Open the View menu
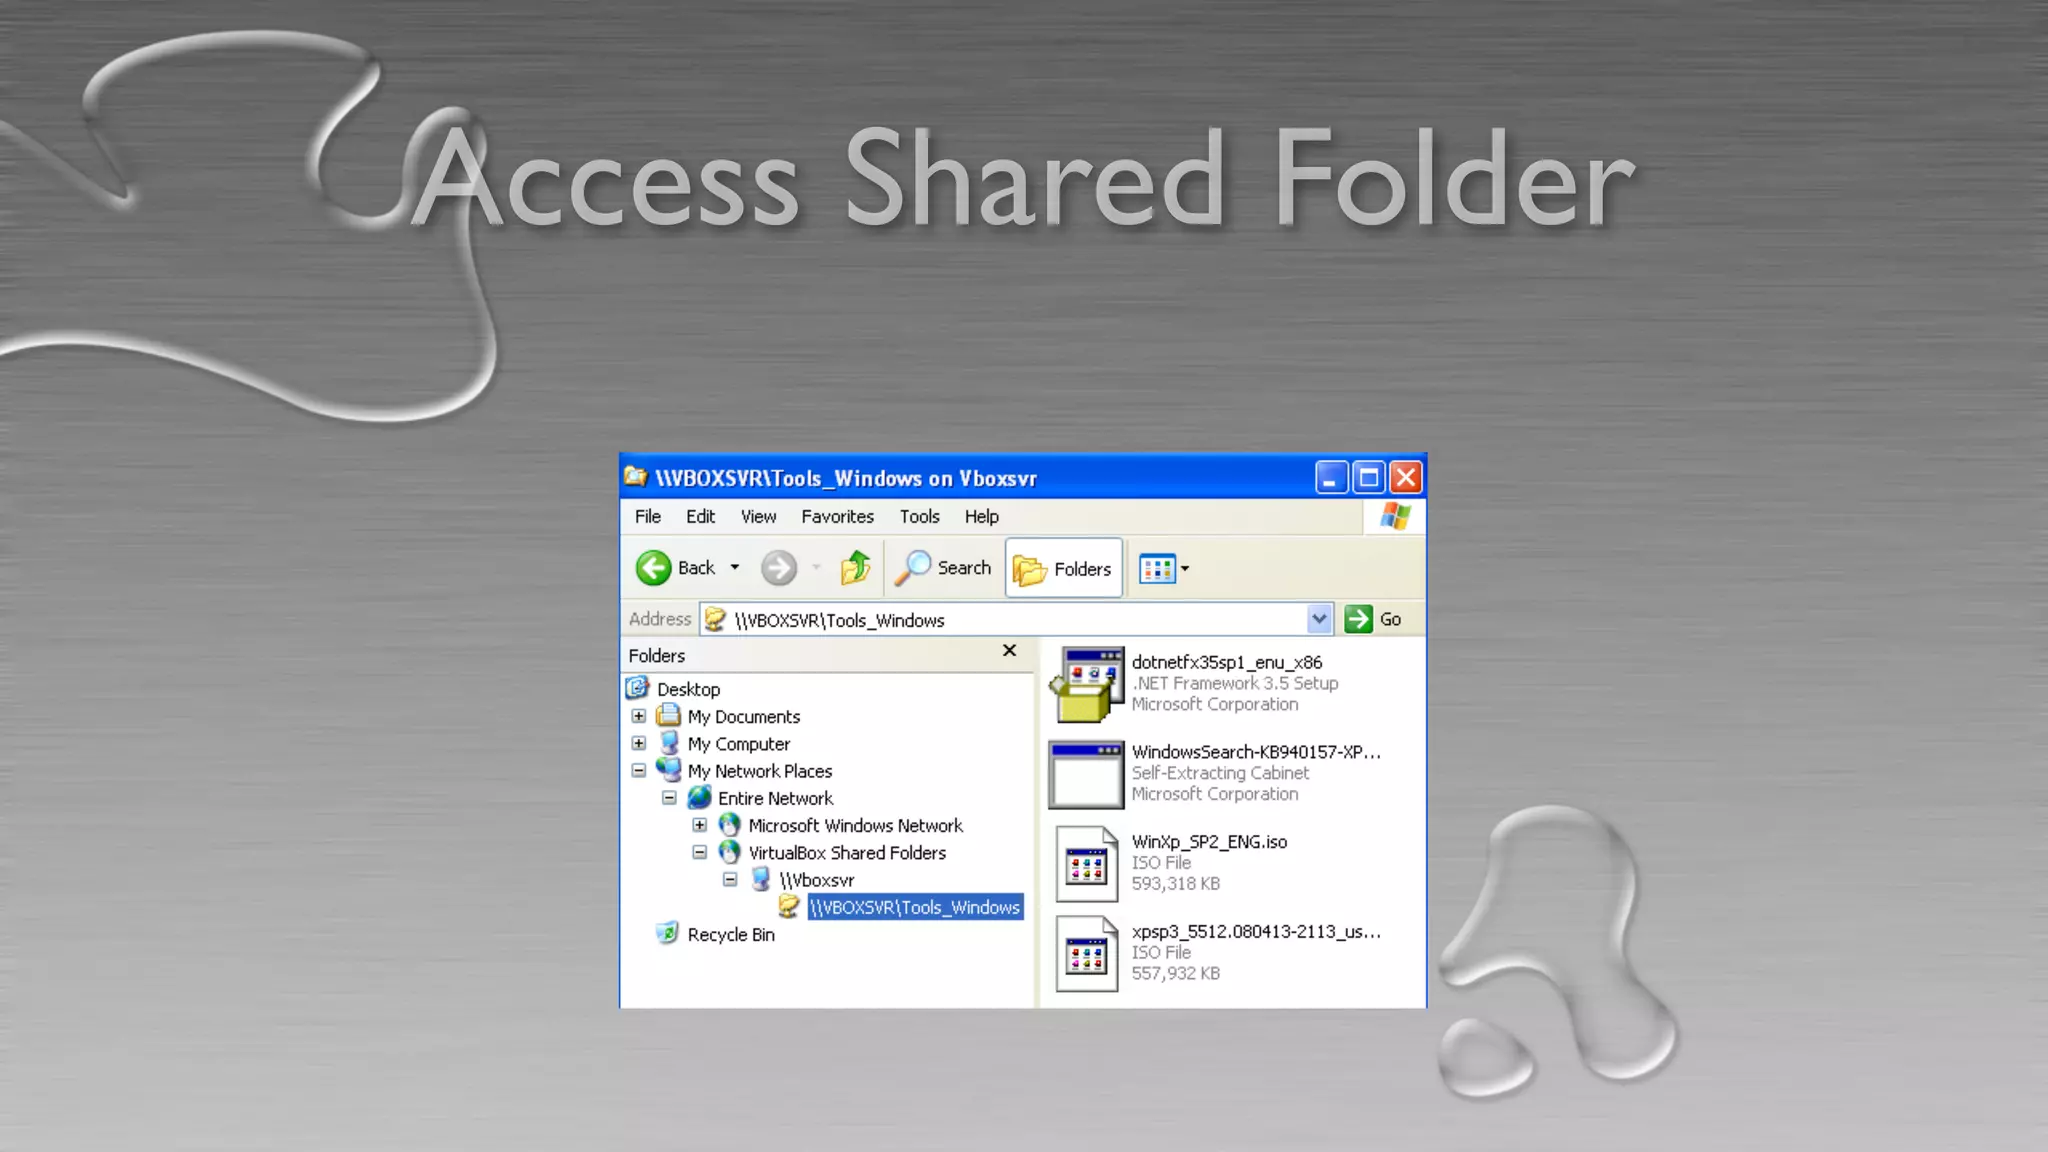Image resolution: width=2048 pixels, height=1152 pixels. point(758,517)
